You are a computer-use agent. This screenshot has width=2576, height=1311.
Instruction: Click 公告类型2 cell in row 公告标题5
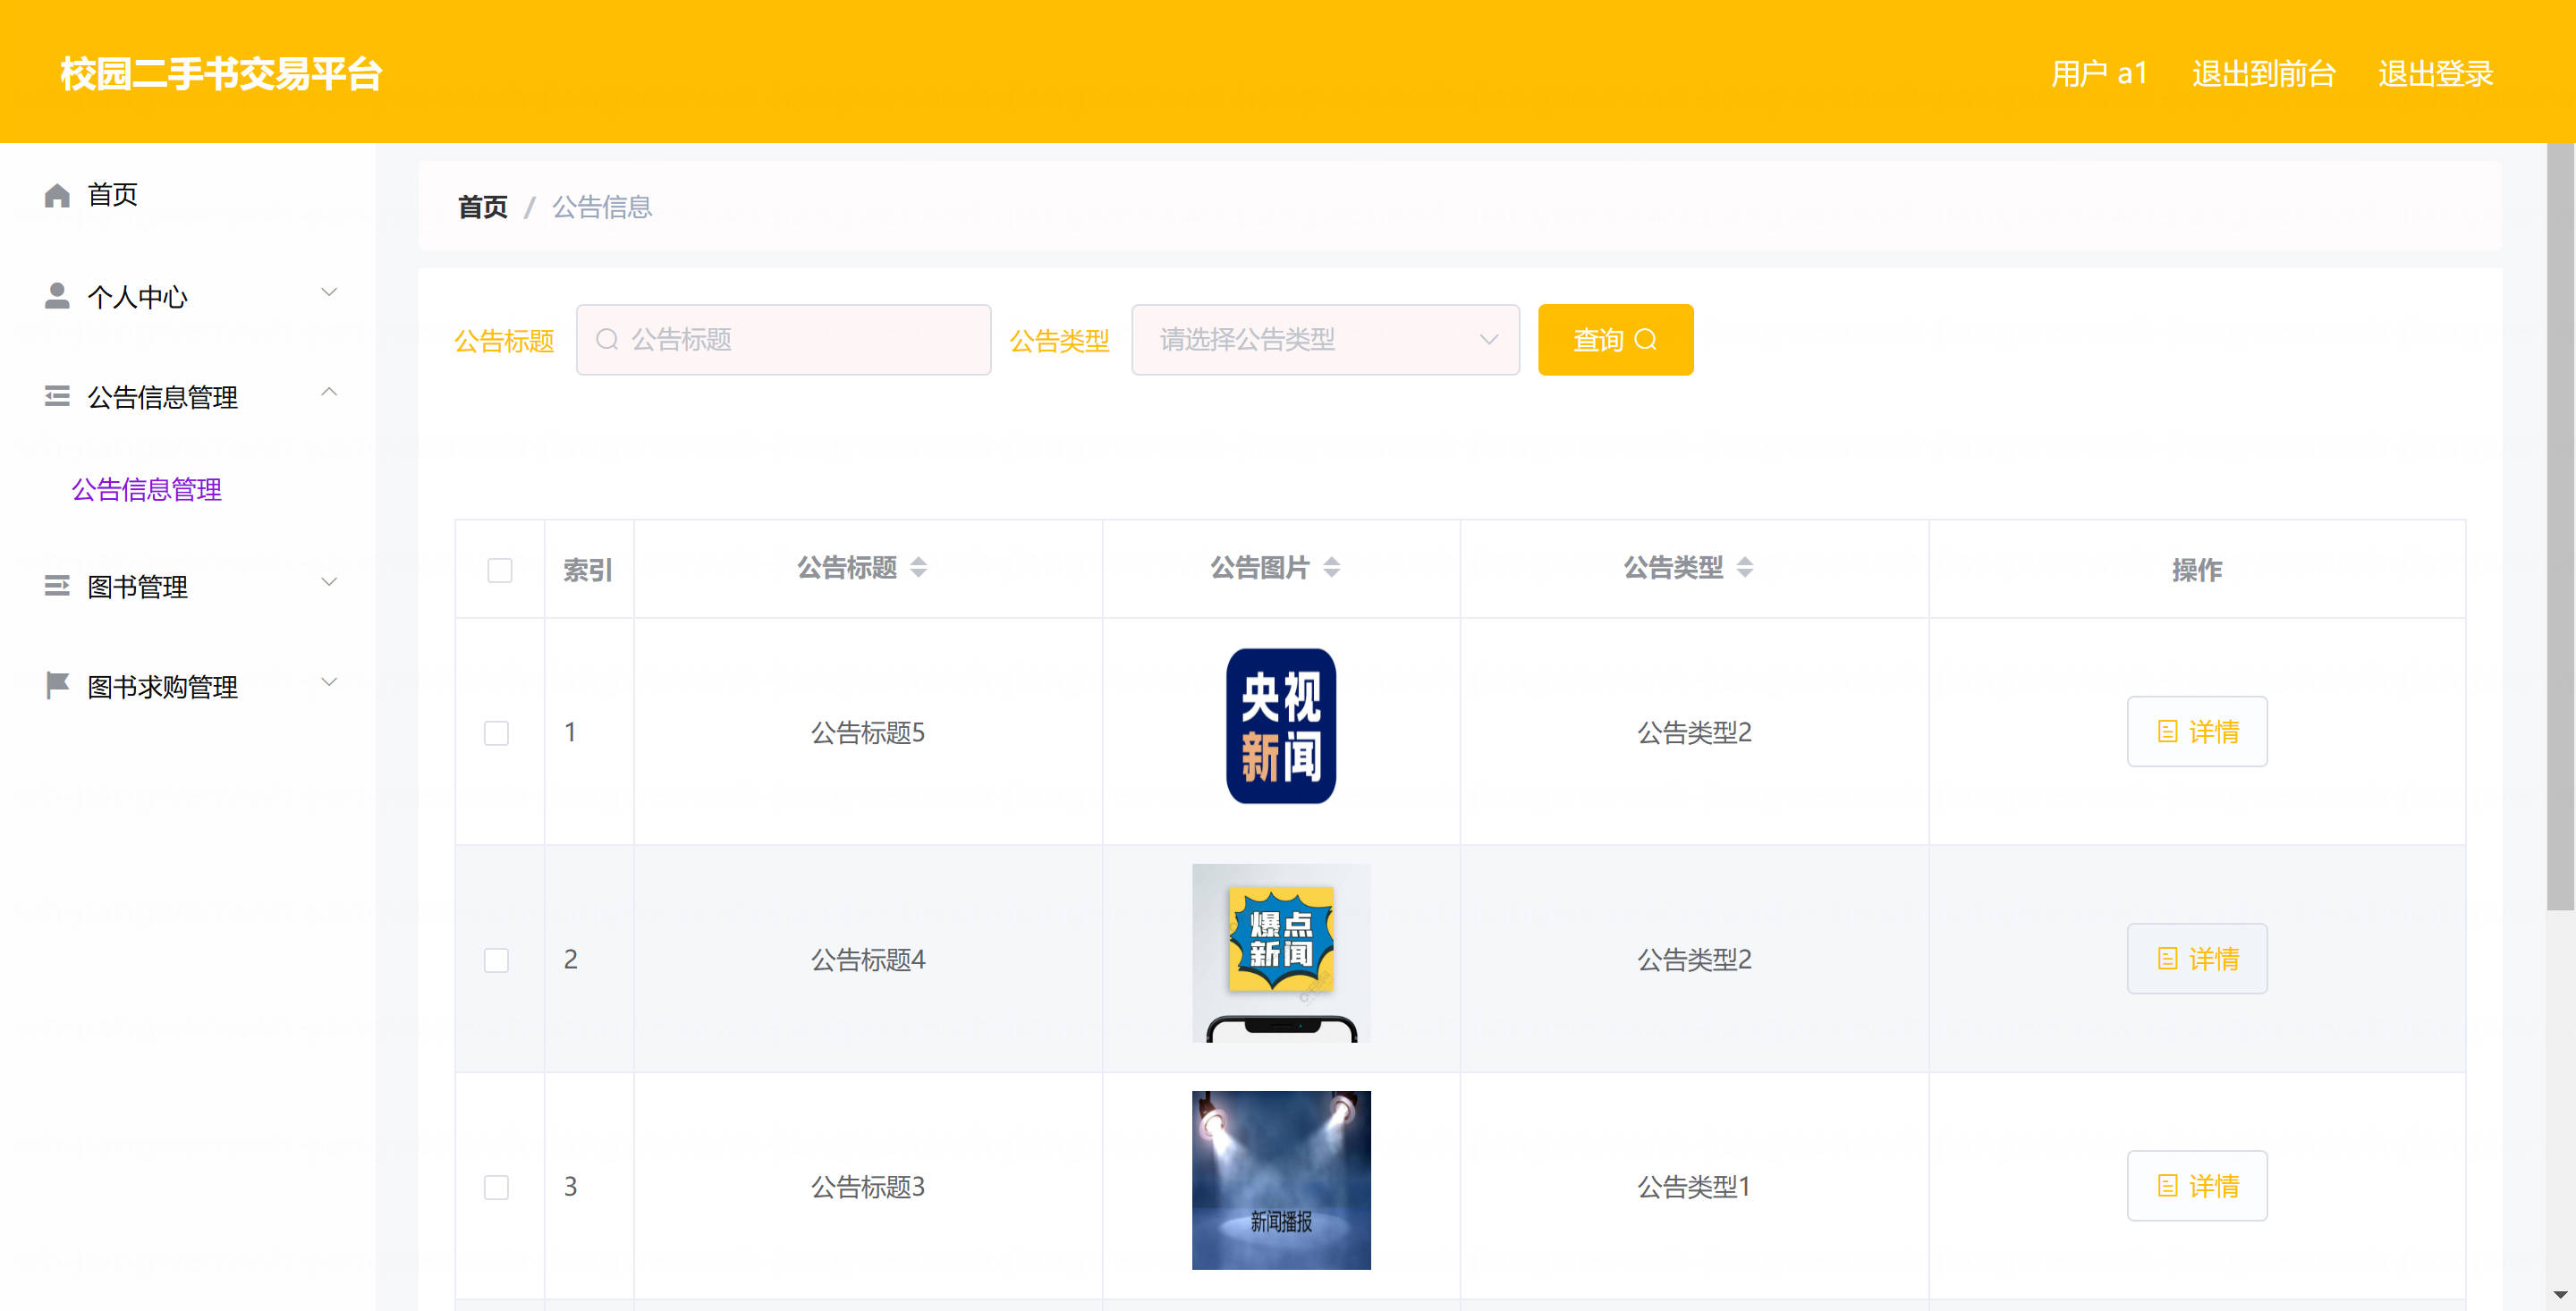1694,733
